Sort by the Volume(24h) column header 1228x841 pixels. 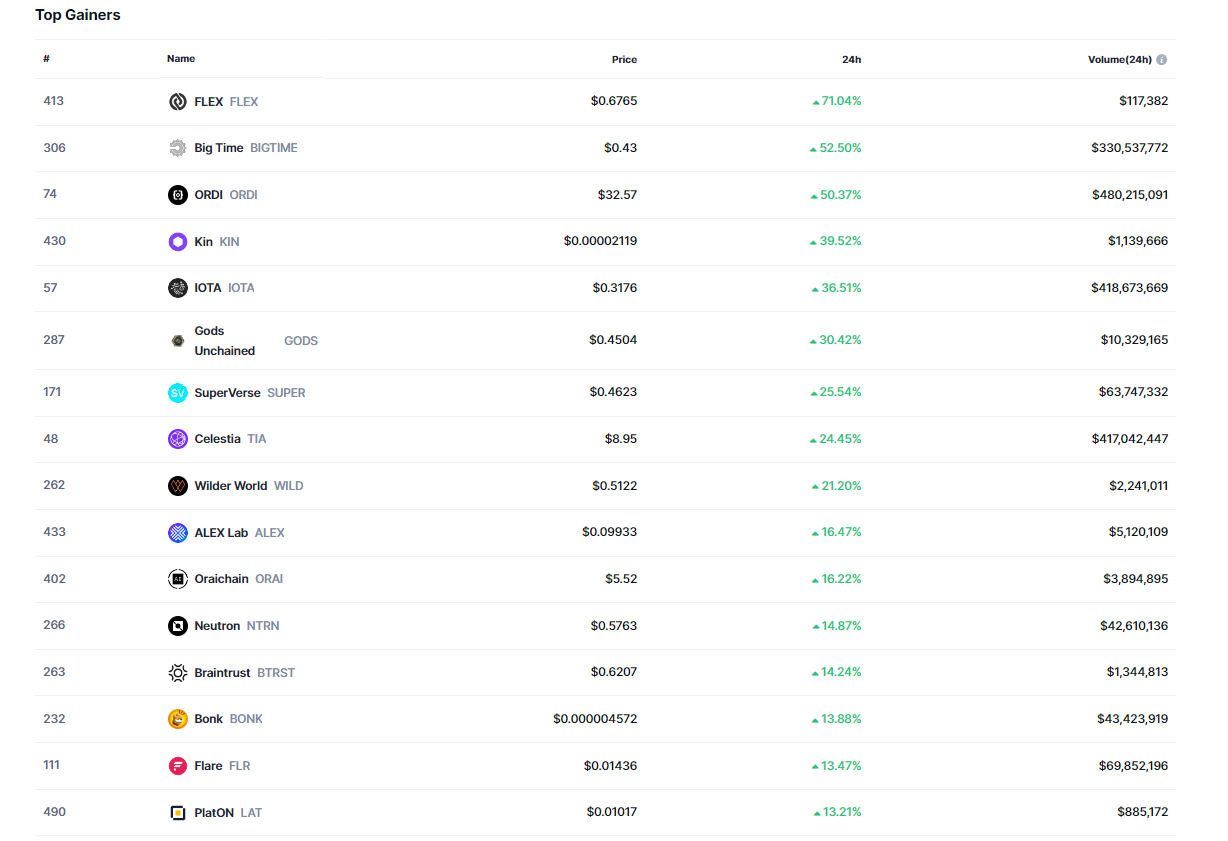coord(1120,60)
